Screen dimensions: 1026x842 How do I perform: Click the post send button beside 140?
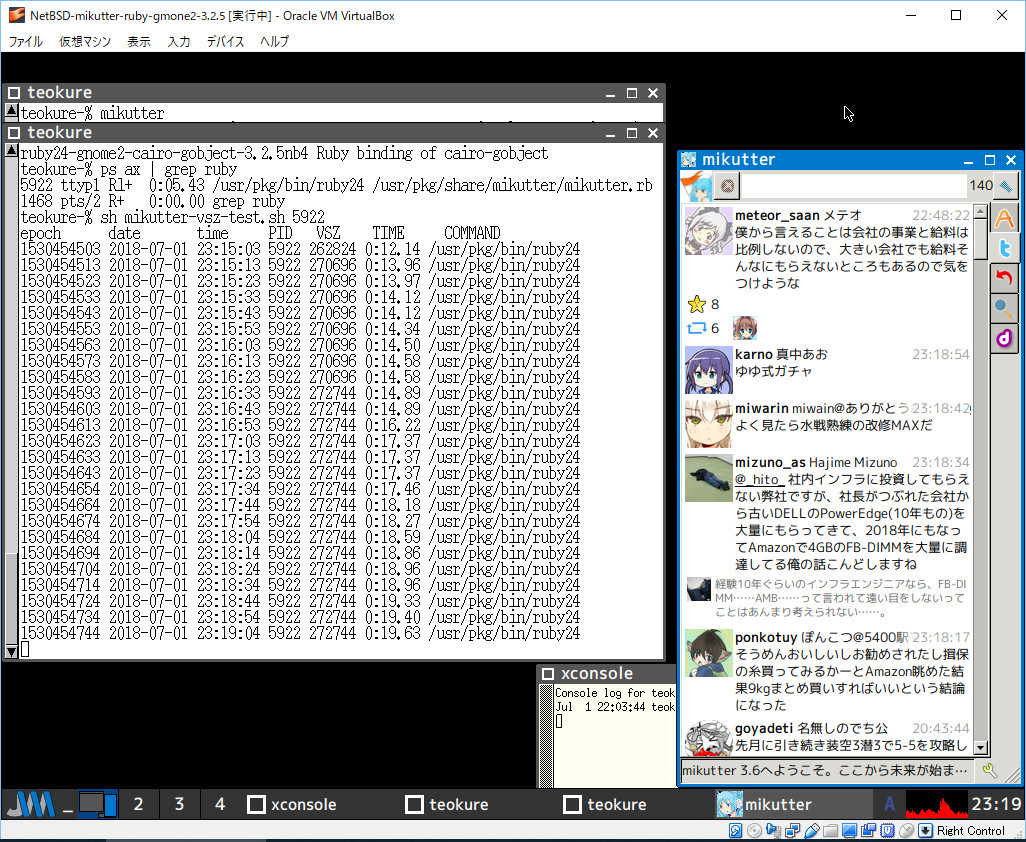(x=1006, y=185)
